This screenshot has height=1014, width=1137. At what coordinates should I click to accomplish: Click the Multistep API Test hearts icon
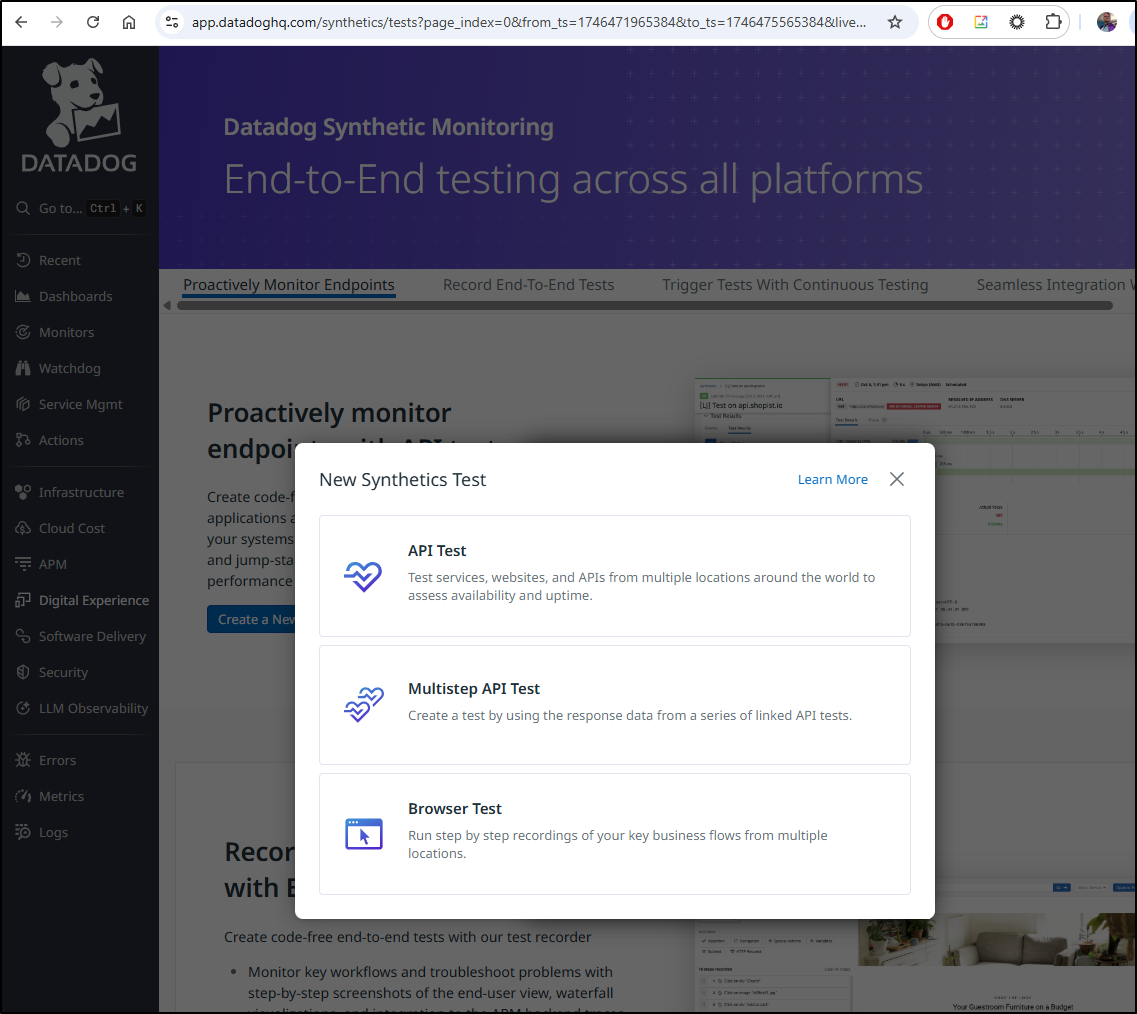[363, 704]
